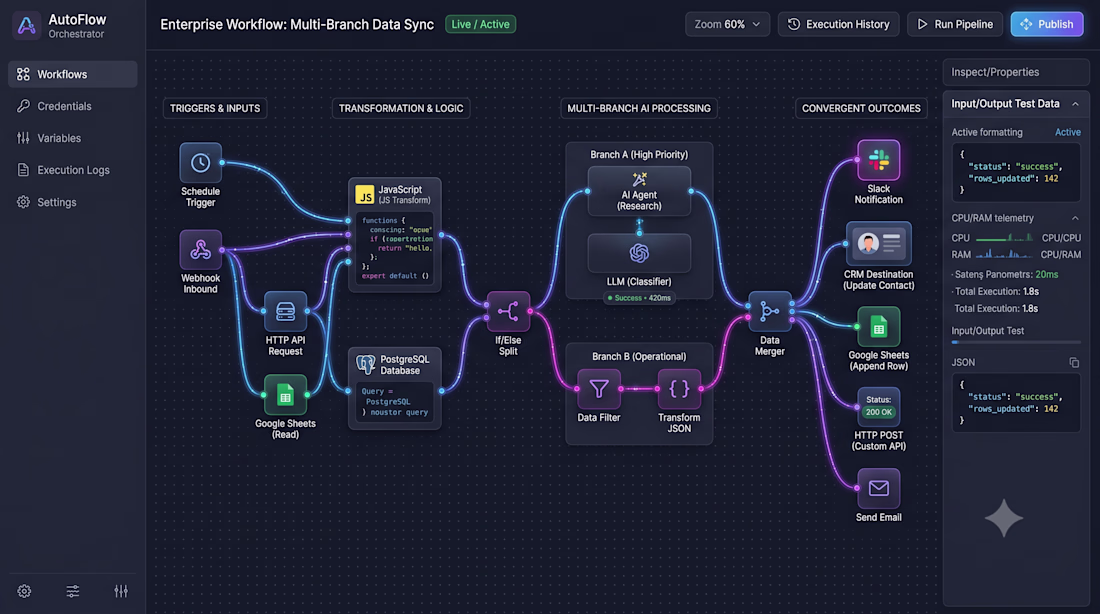Click the JS icon on the JavaScript node

point(365,195)
